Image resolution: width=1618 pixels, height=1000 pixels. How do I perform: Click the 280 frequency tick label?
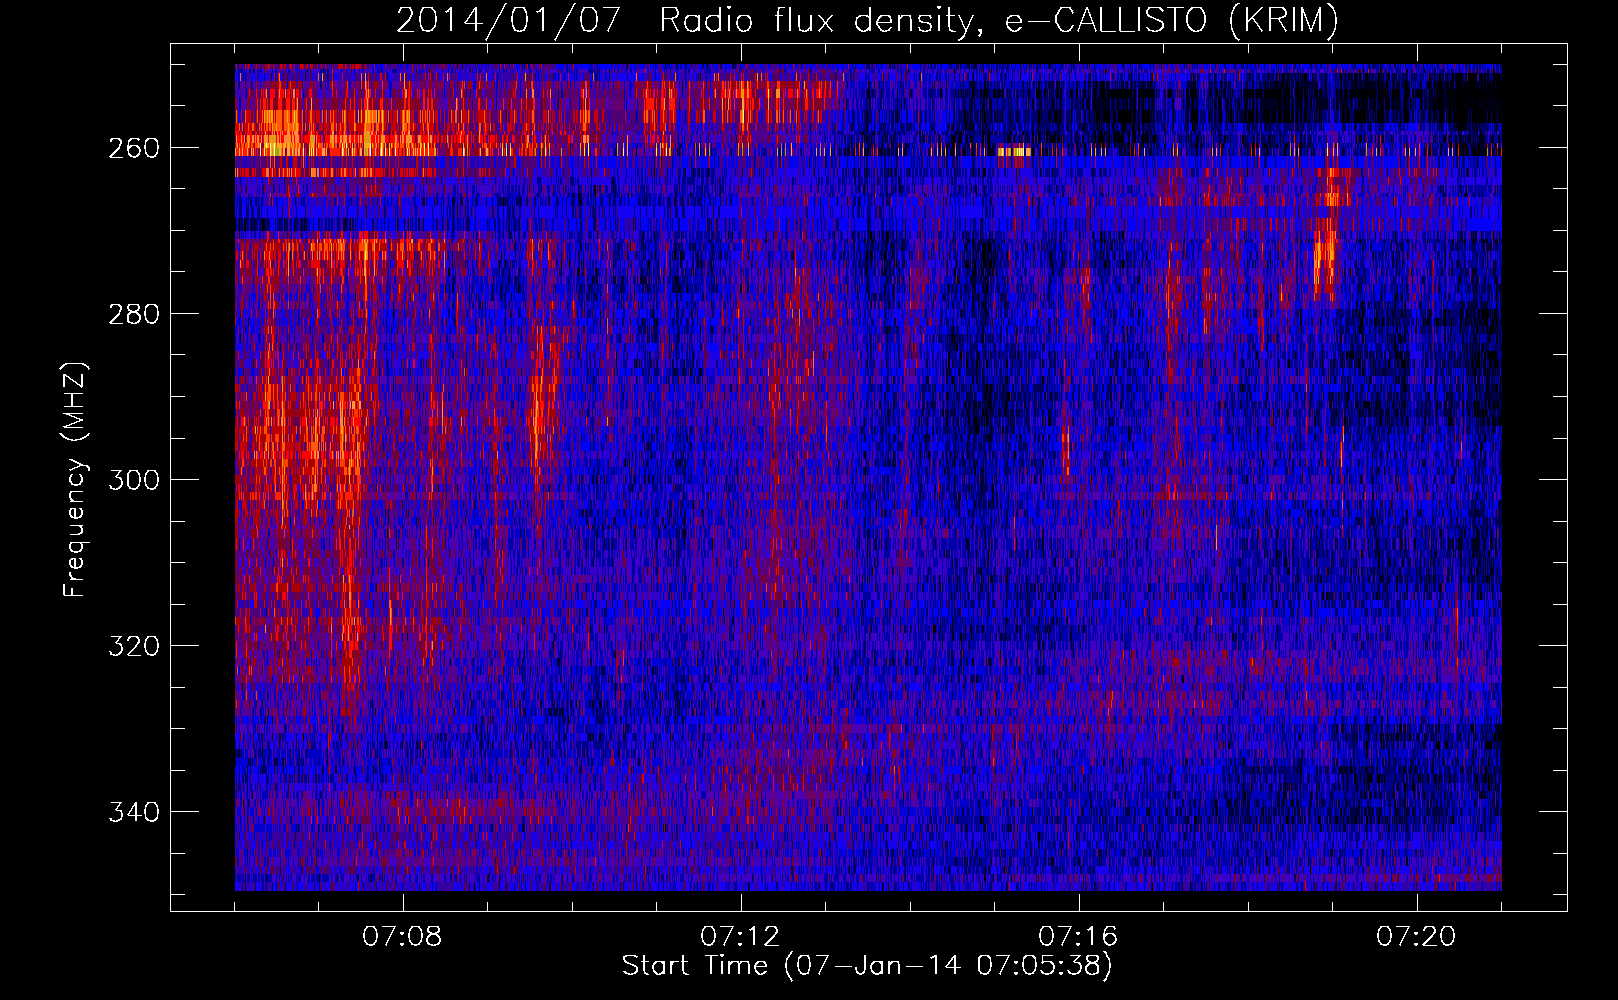[x=132, y=314]
